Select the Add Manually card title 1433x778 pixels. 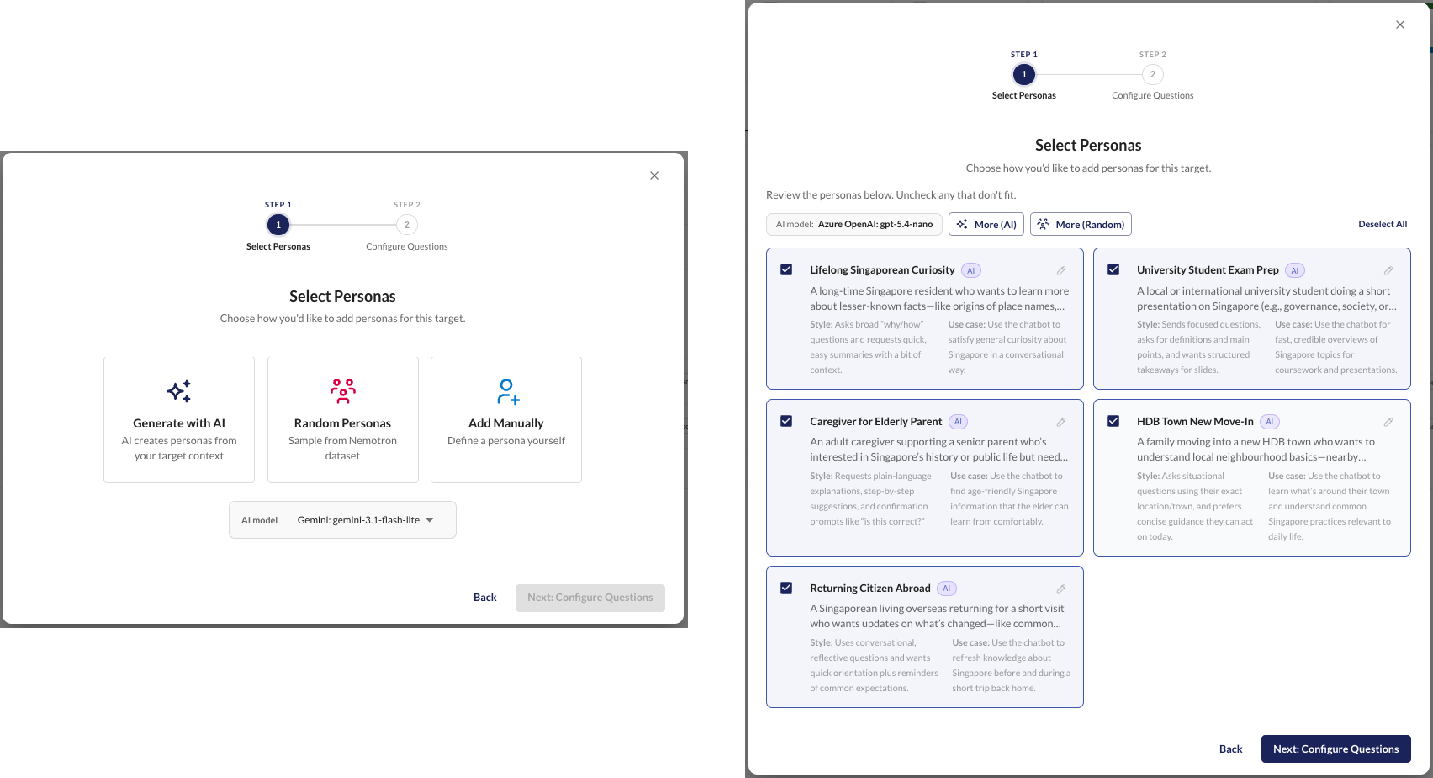click(506, 423)
